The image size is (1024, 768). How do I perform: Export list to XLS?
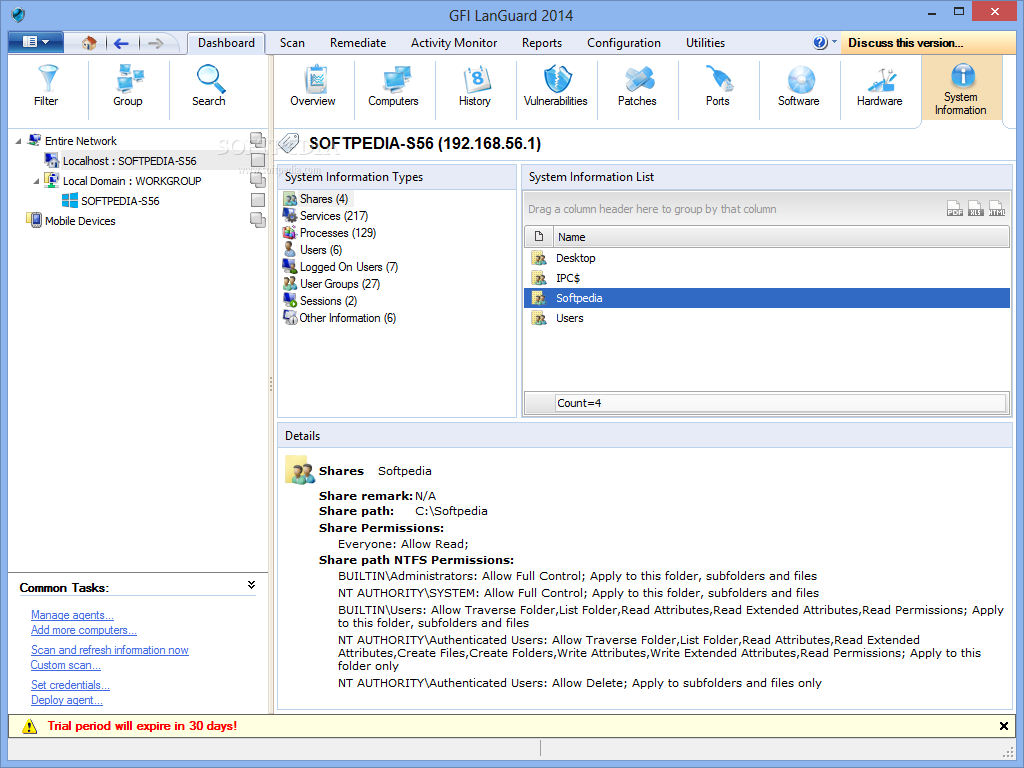click(x=975, y=208)
